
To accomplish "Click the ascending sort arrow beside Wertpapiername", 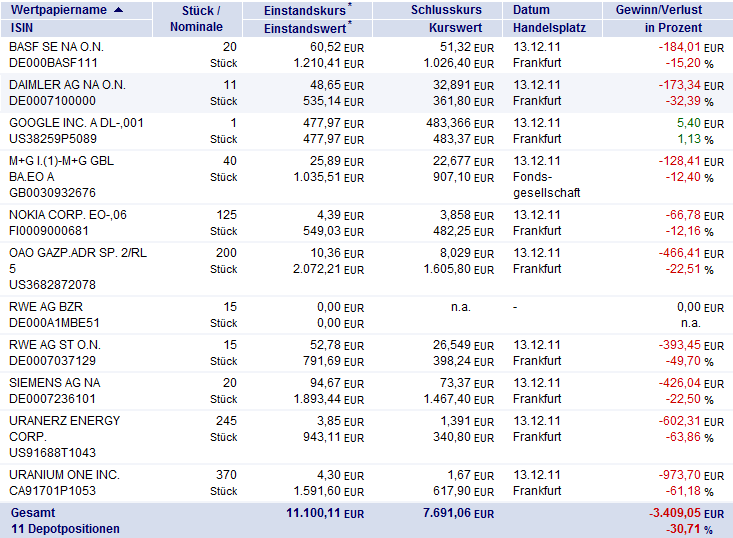I will click(x=120, y=10).
